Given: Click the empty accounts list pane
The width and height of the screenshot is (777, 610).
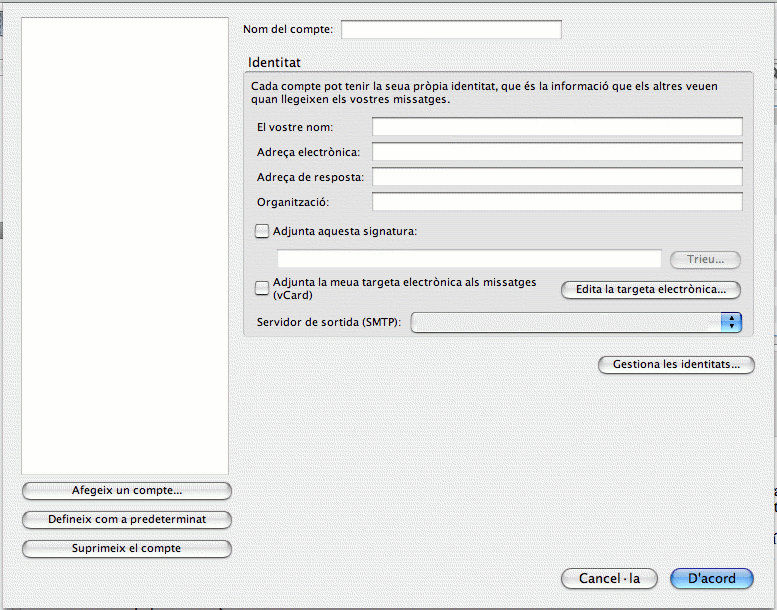Looking at the screenshot, I should (125, 246).
